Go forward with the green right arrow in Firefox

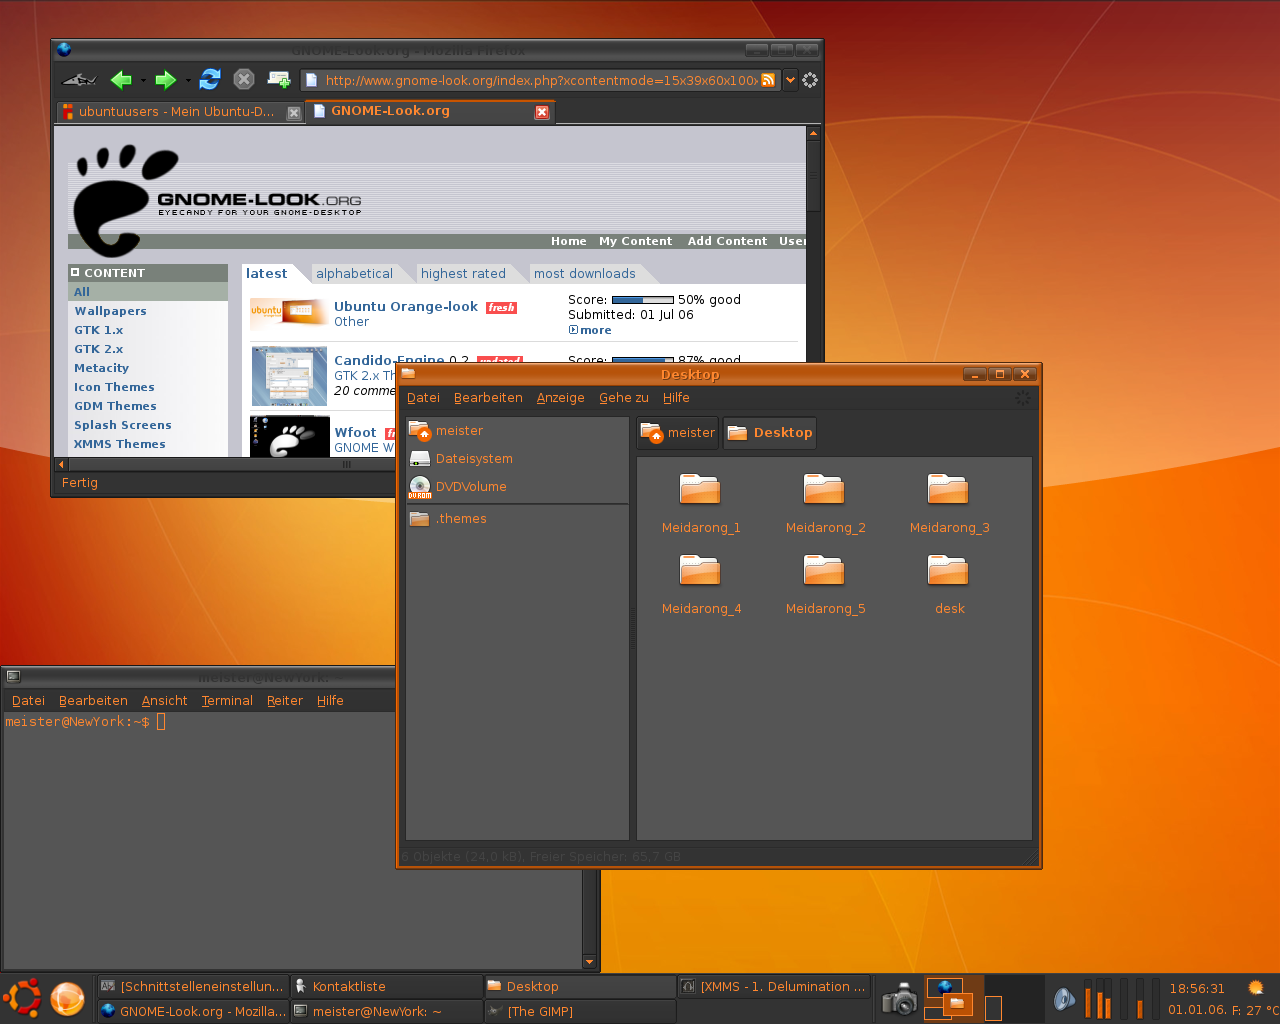tap(165, 80)
